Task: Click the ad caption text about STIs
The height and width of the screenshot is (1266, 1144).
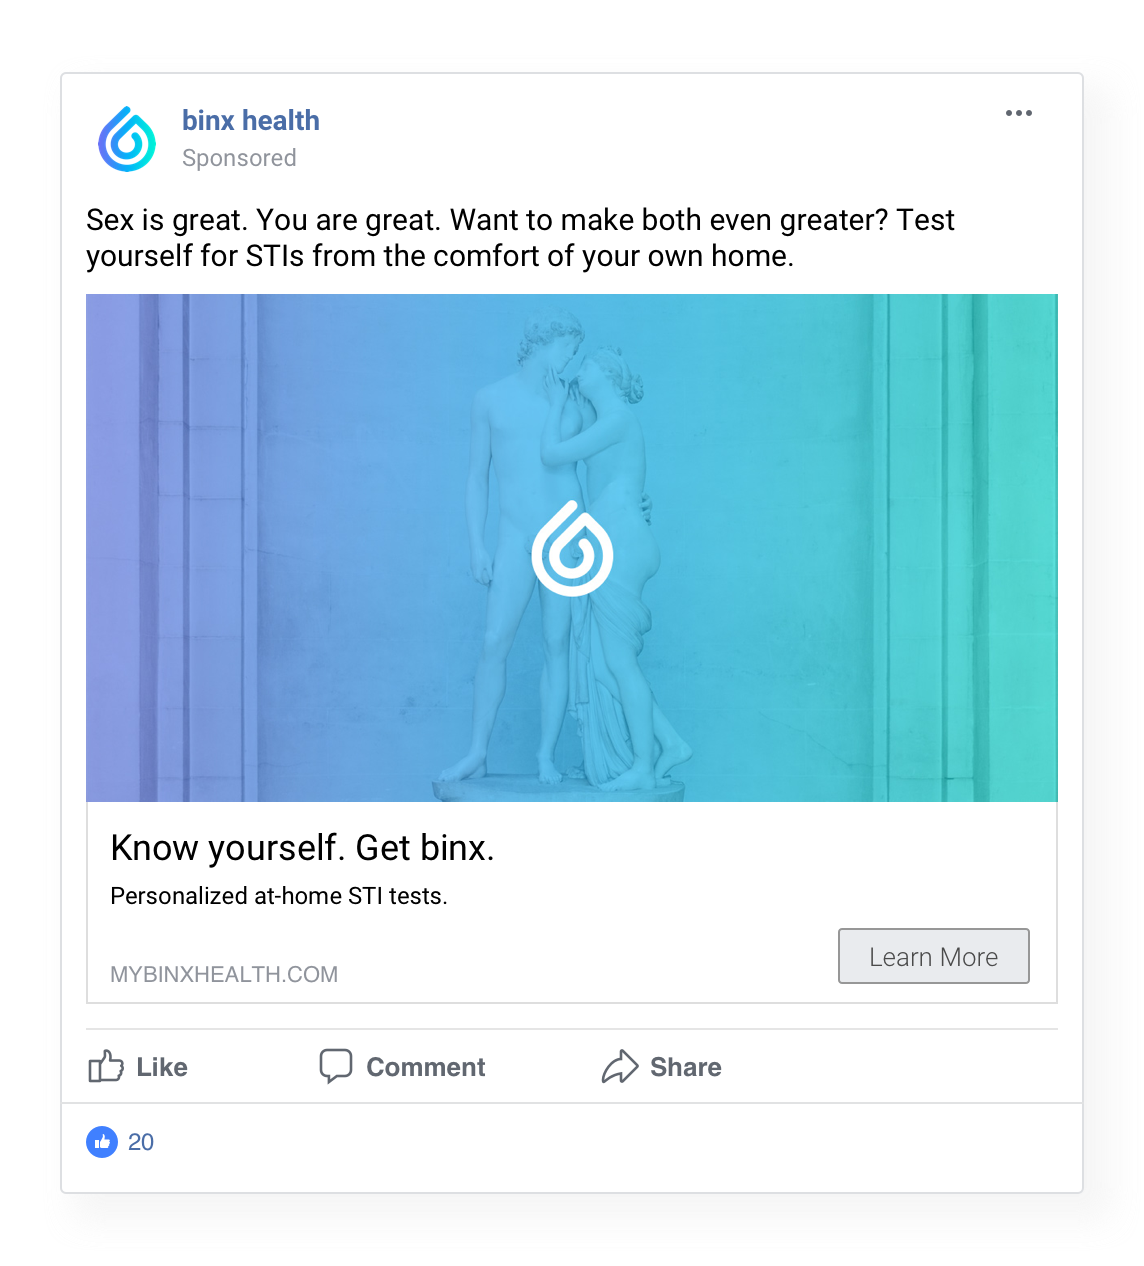Action: (x=520, y=238)
